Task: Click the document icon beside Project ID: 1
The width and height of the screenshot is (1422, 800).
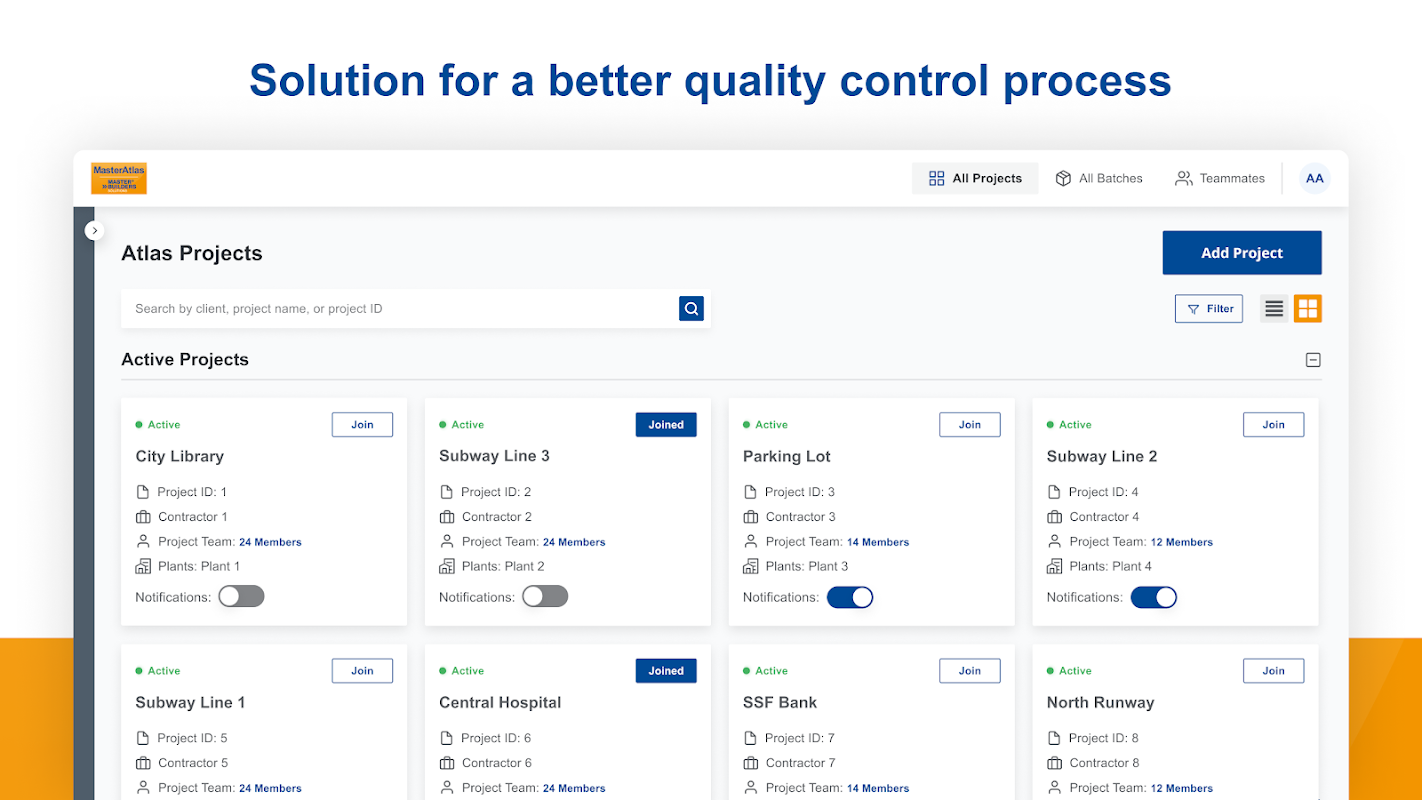Action: click(x=142, y=492)
